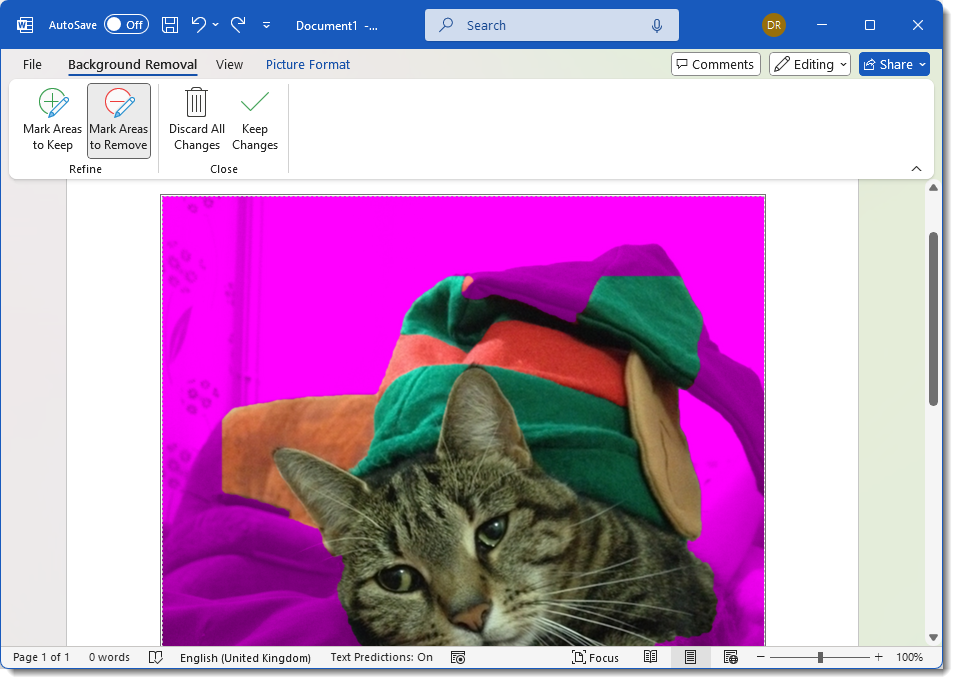Click the zoom slider handle
Screen dimensions: 958x684
[x=820, y=657]
